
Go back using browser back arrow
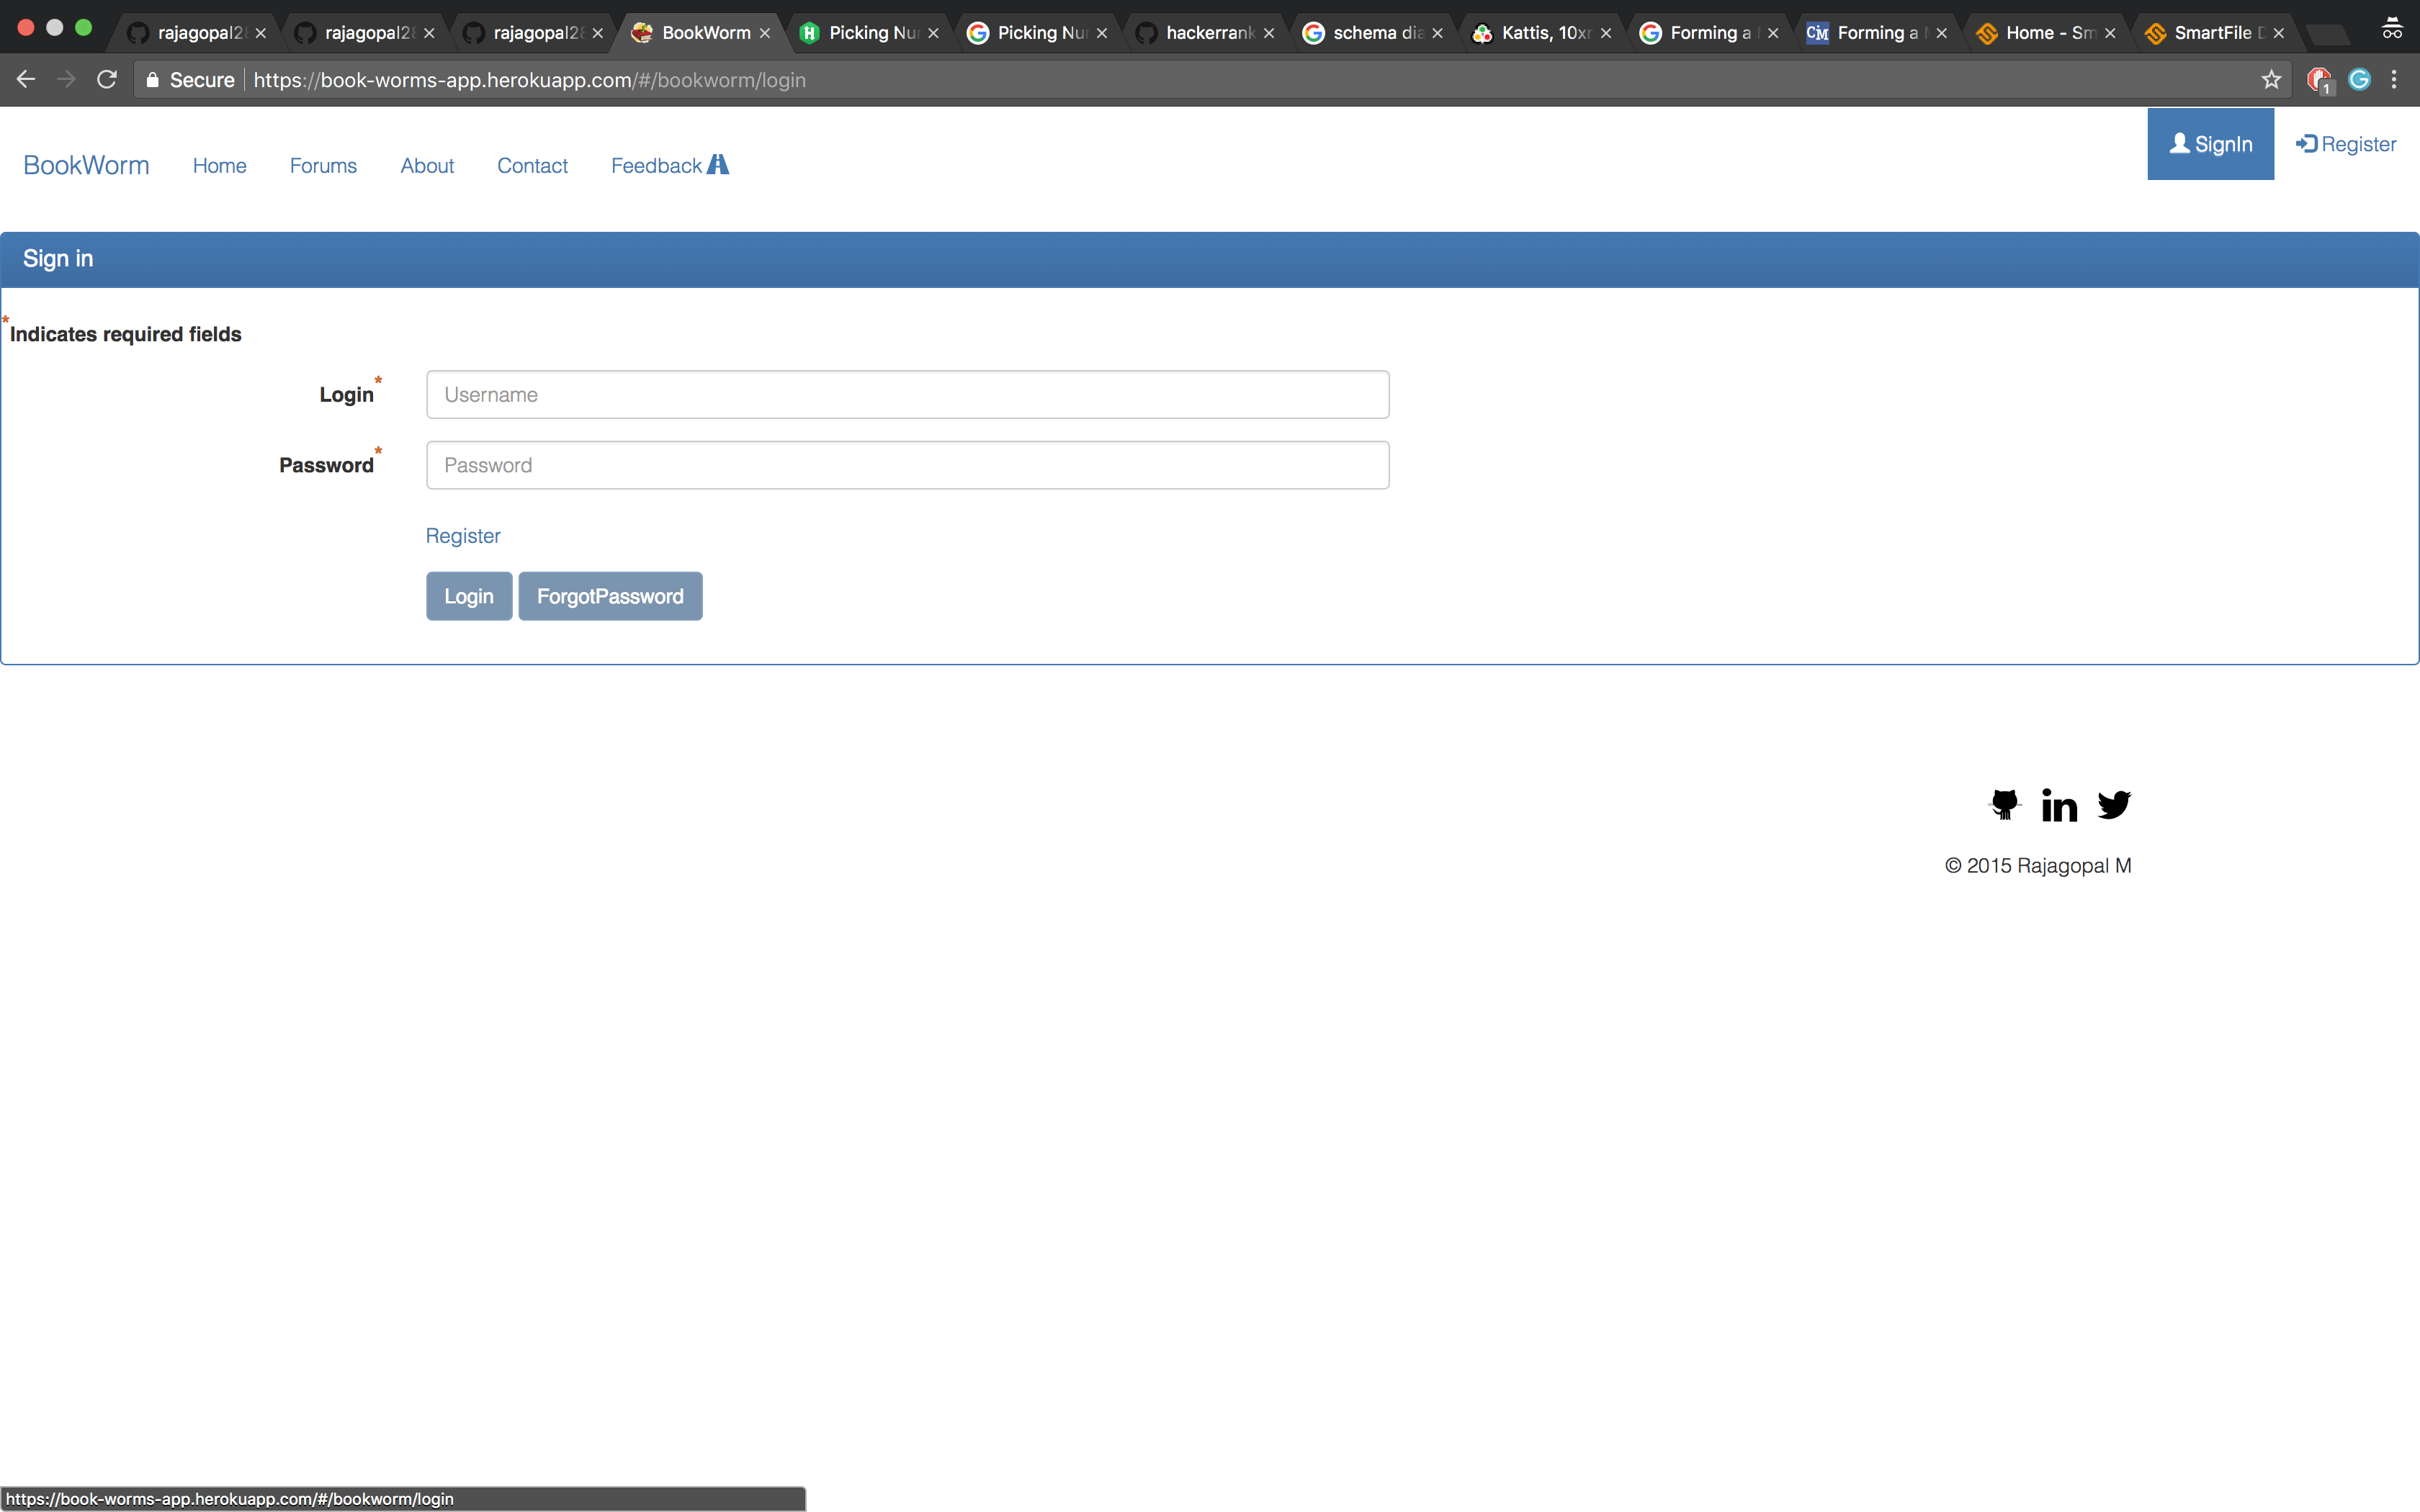coord(26,80)
